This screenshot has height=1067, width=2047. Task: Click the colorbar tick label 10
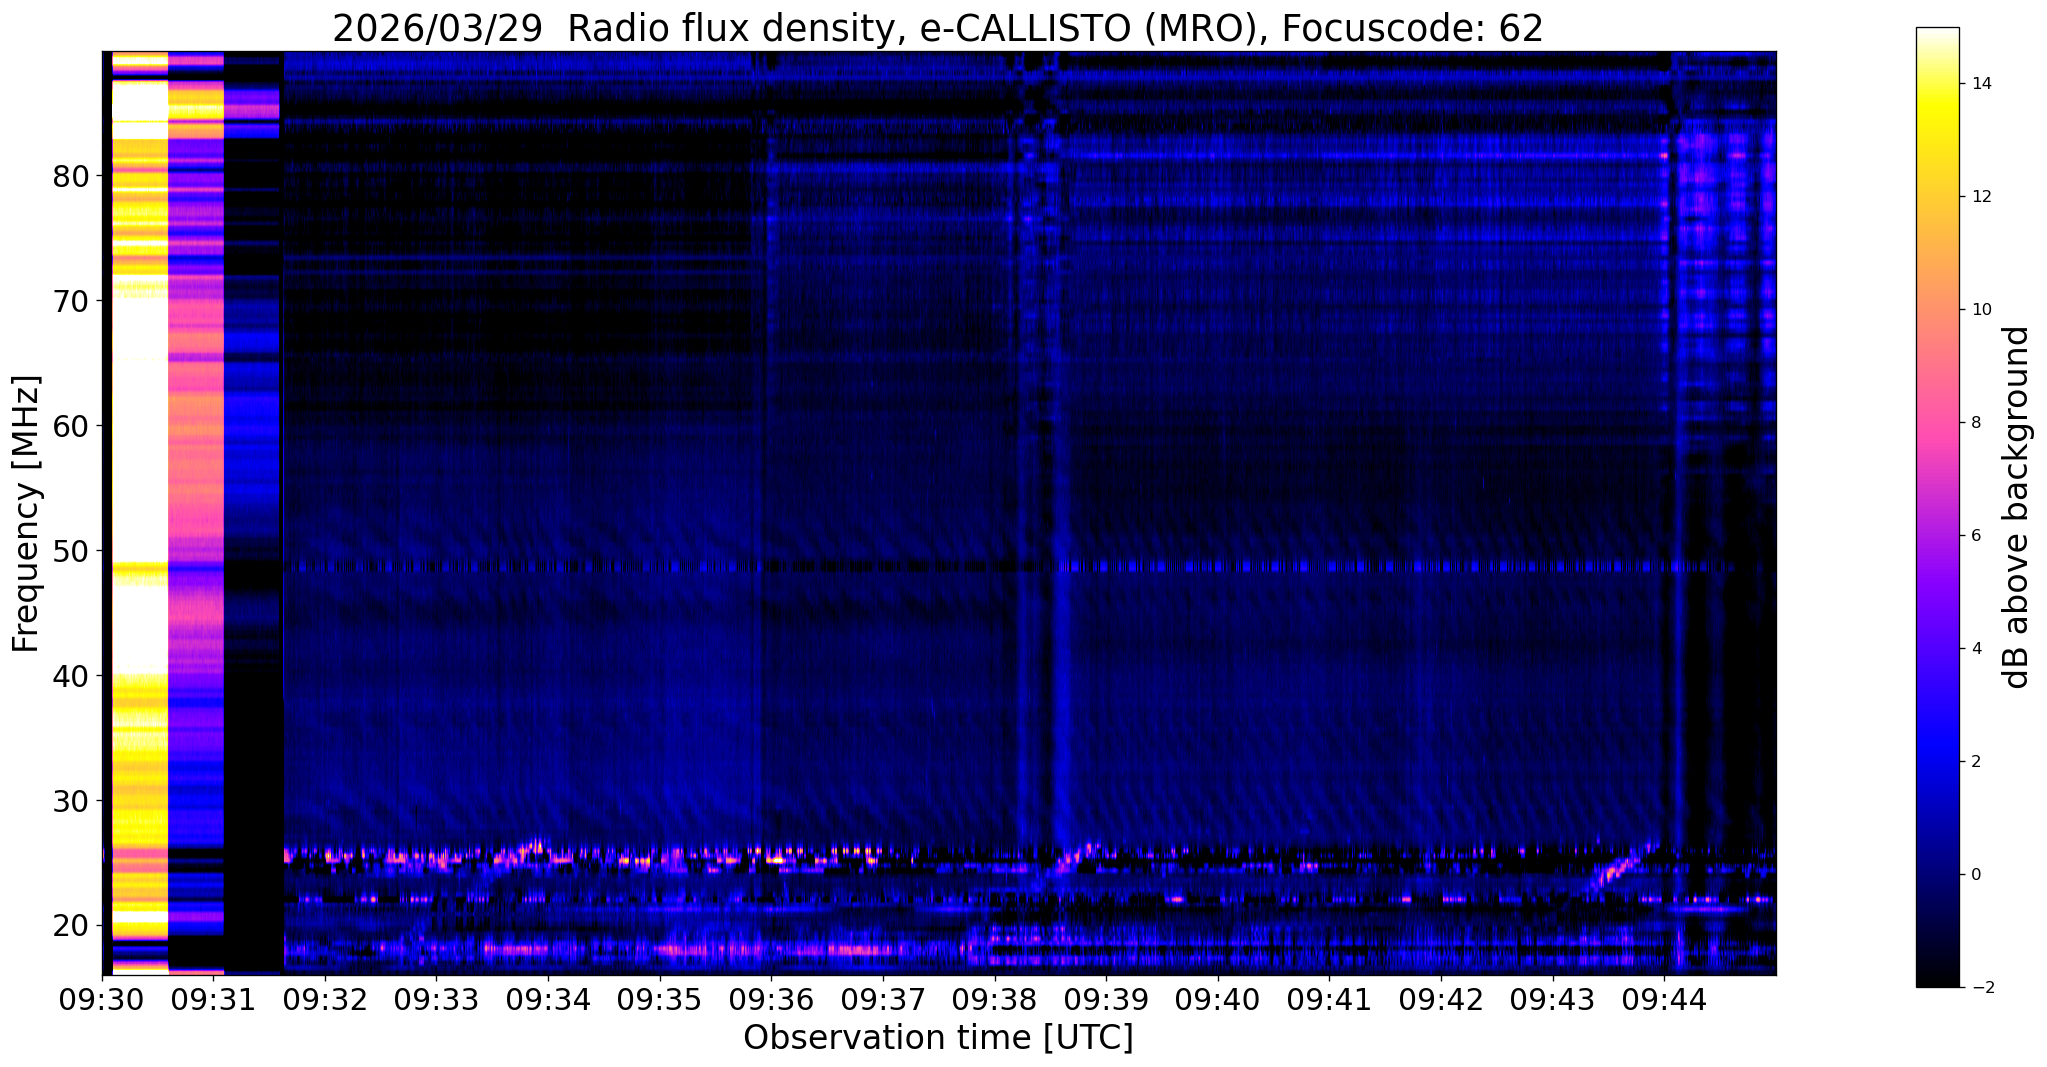click(1979, 310)
